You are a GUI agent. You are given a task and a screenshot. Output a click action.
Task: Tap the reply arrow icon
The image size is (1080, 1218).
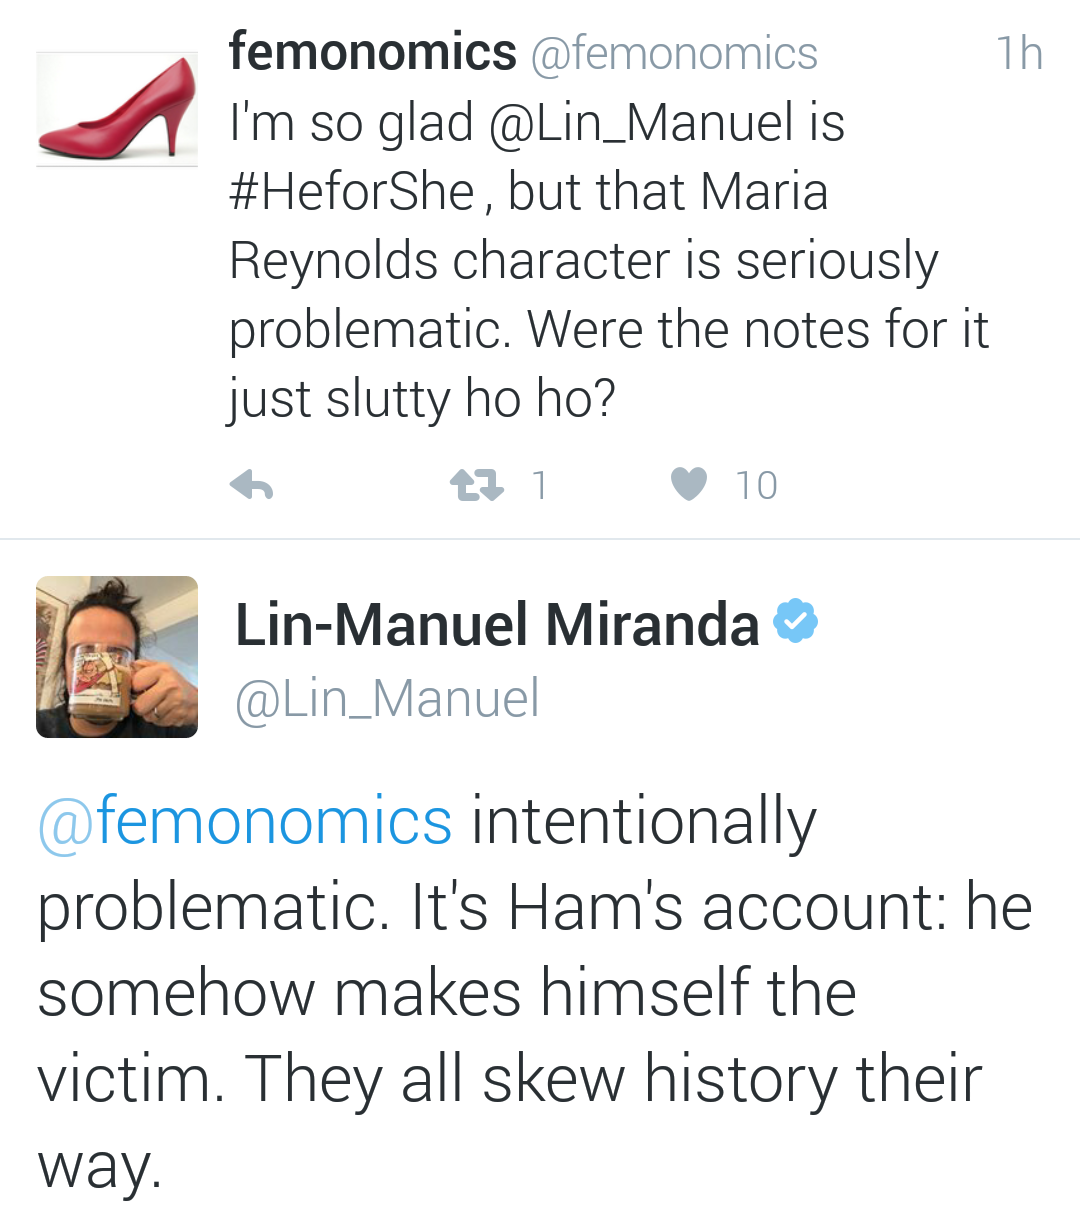pos(251,486)
